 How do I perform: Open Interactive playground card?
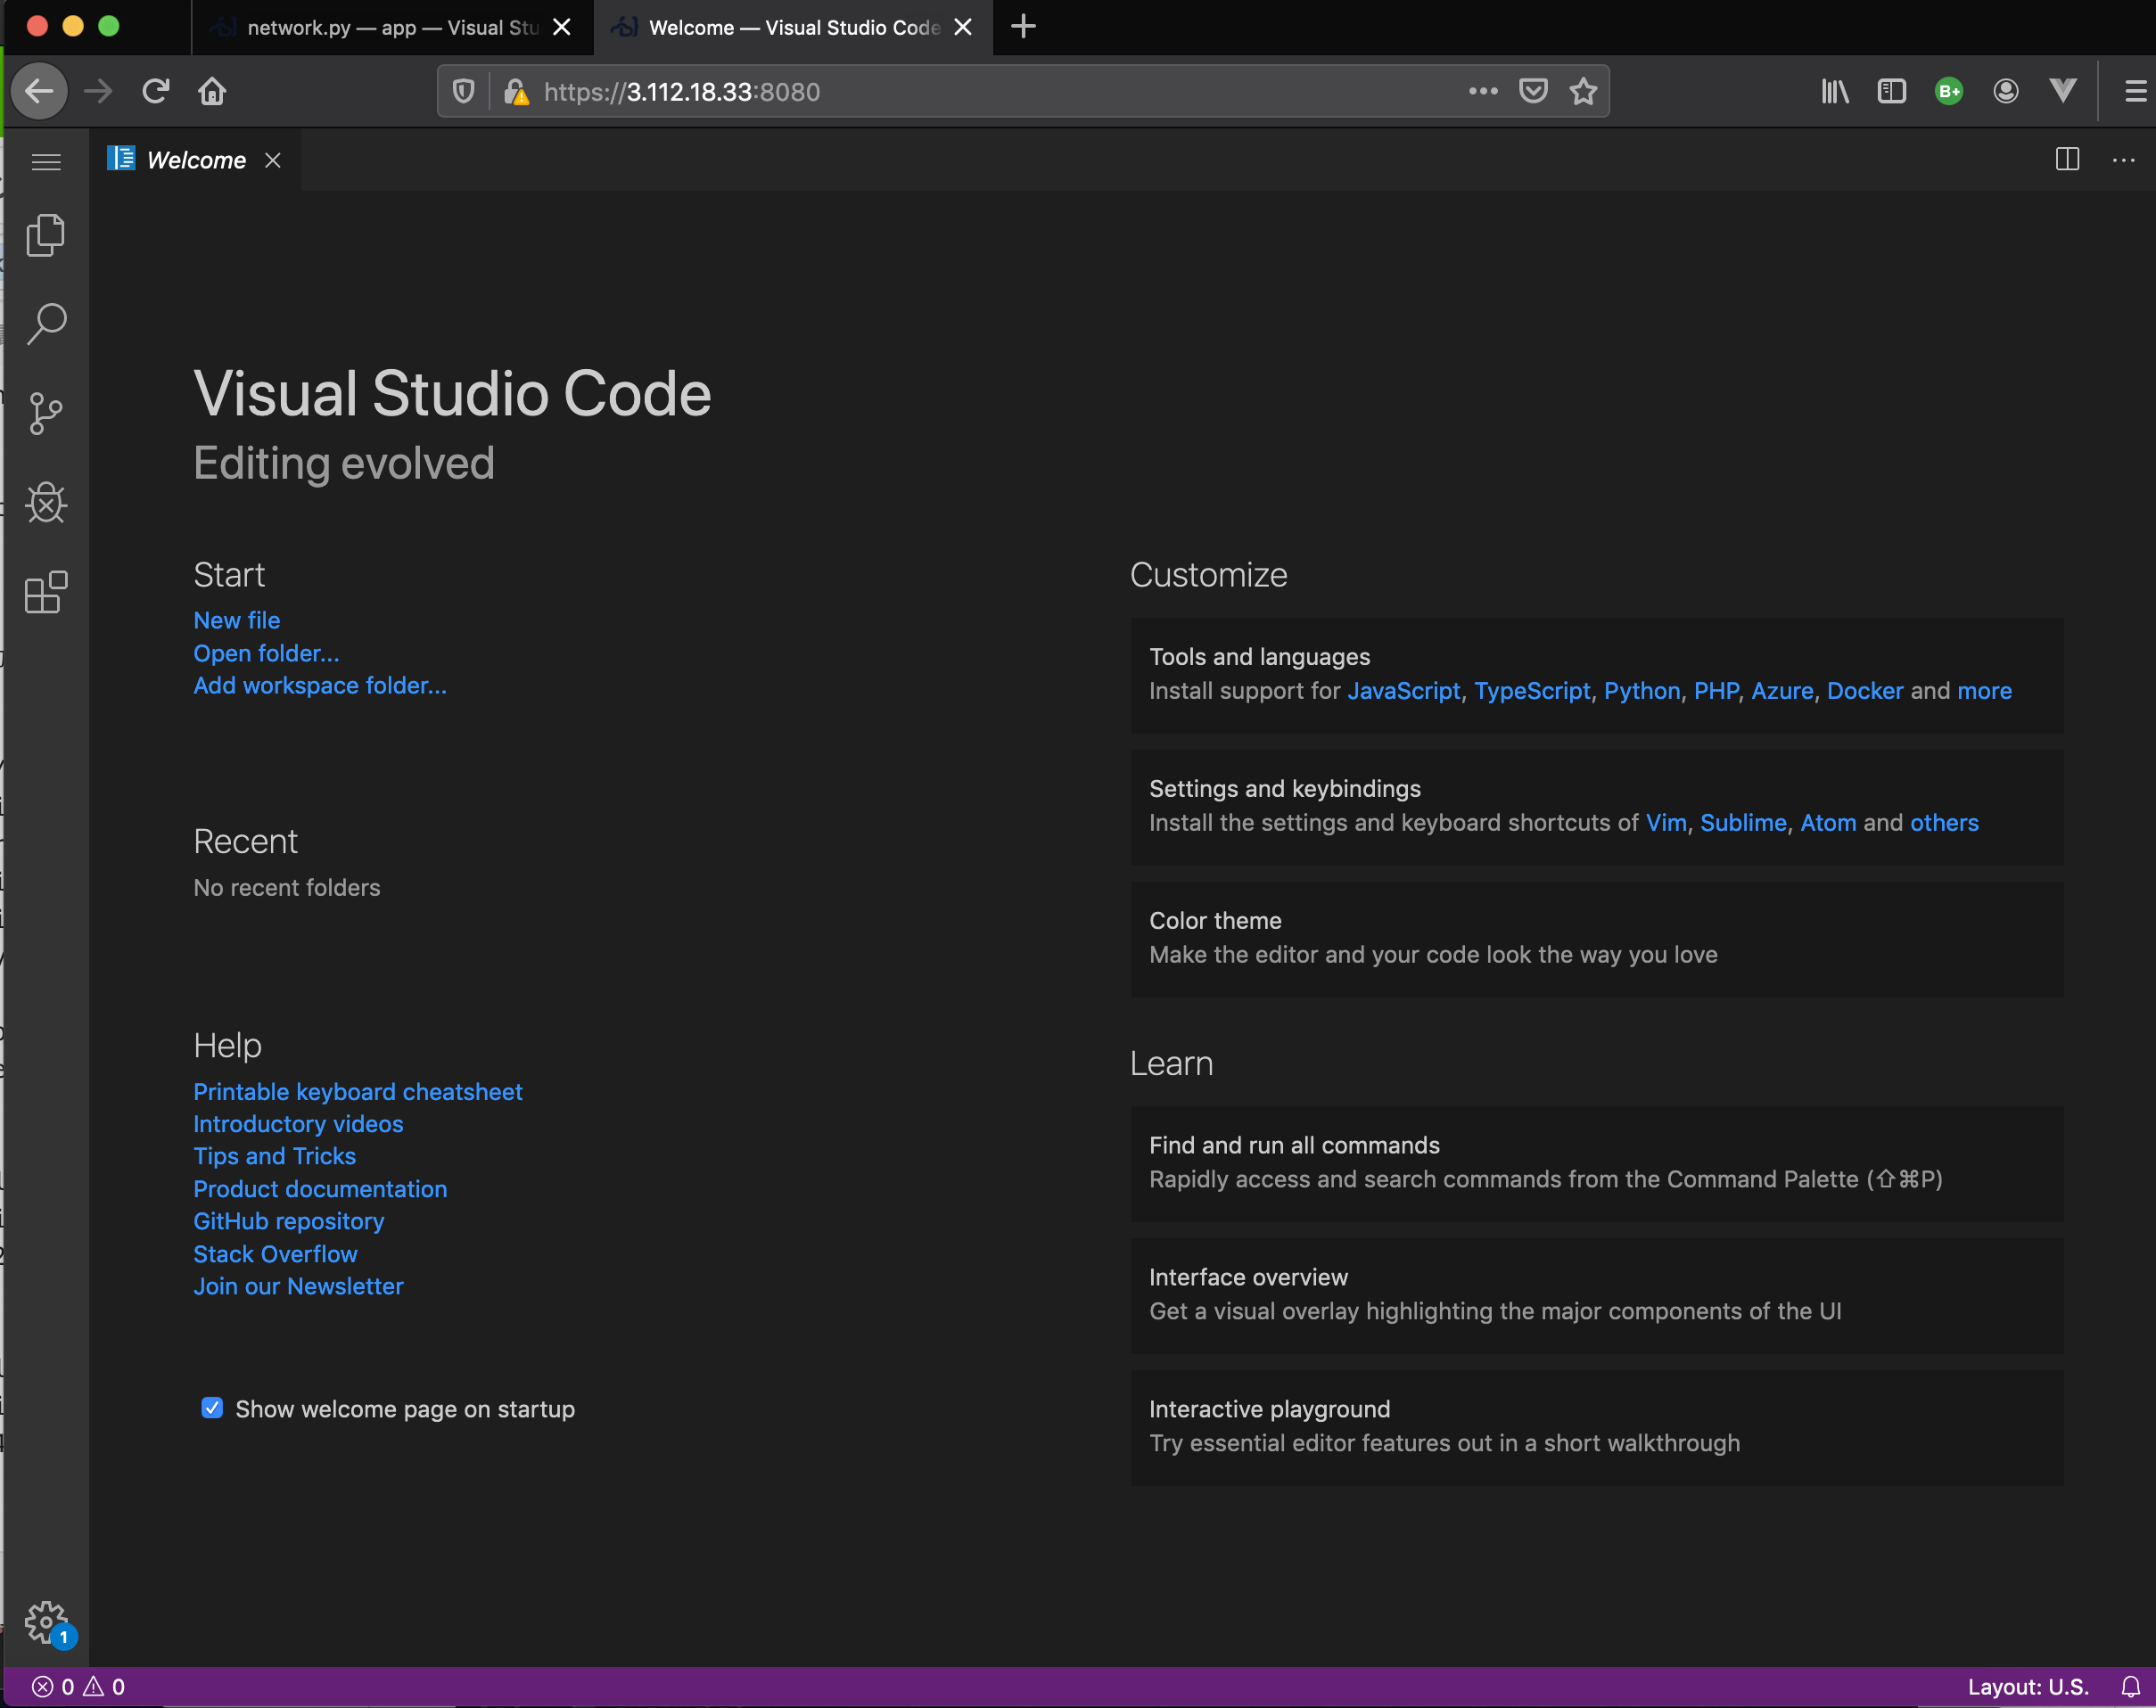click(x=1597, y=1427)
